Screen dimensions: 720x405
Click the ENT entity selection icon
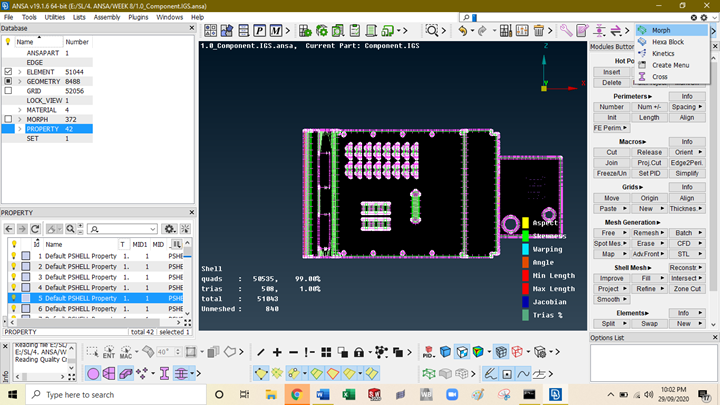point(109,352)
